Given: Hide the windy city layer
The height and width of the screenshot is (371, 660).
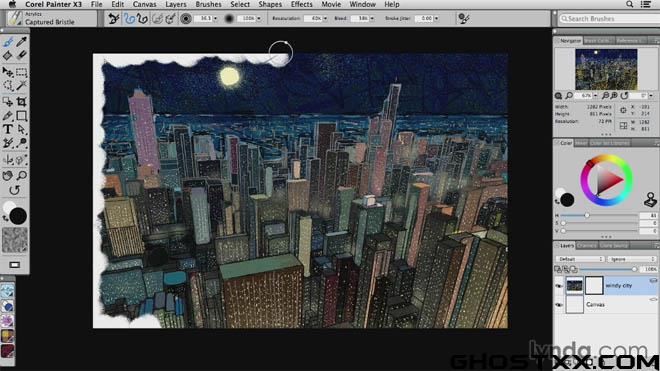Looking at the screenshot, I should coord(559,286).
